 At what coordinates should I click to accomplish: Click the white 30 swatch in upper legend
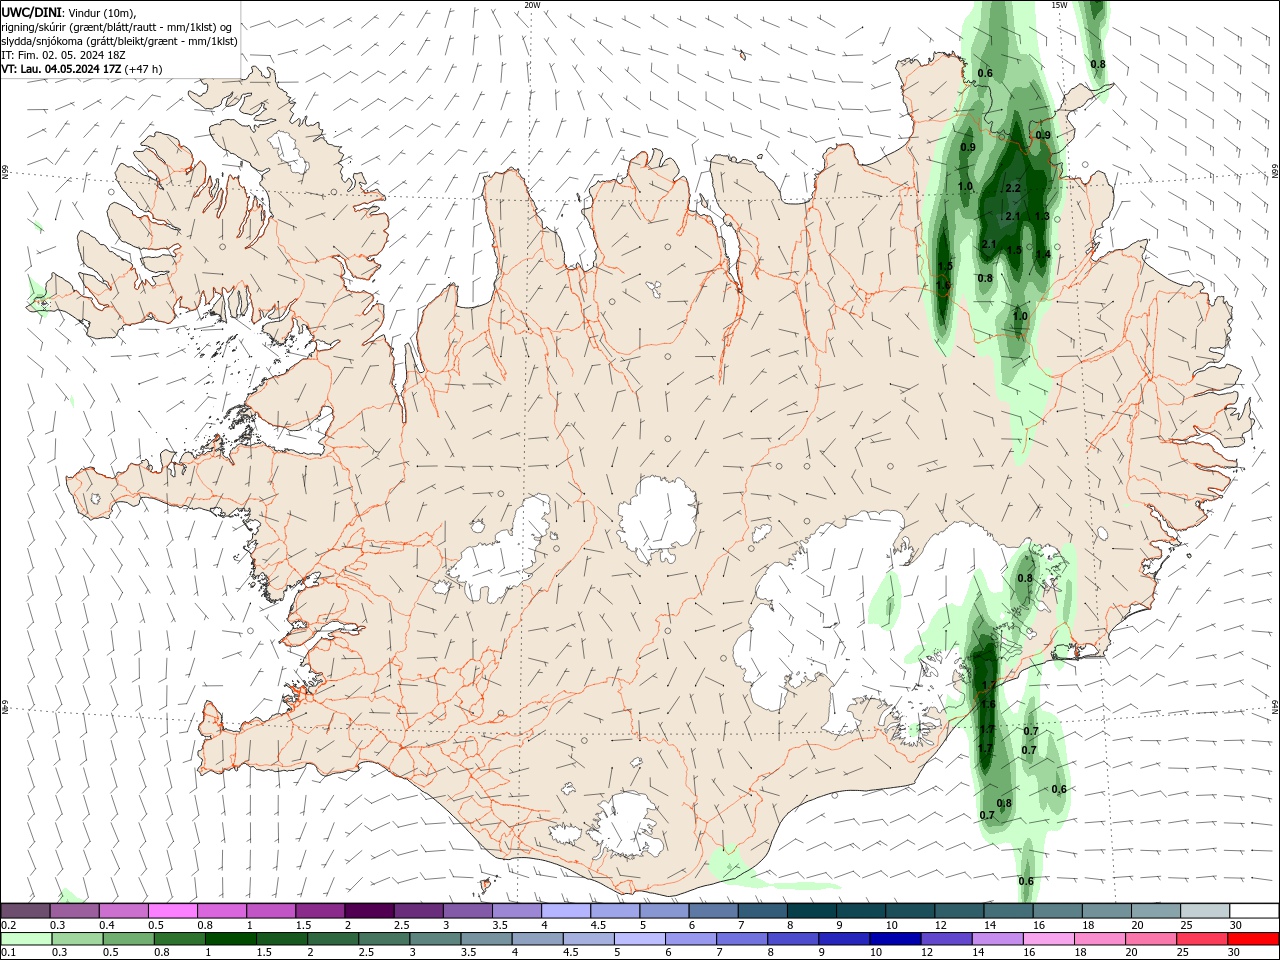(x=1254, y=911)
